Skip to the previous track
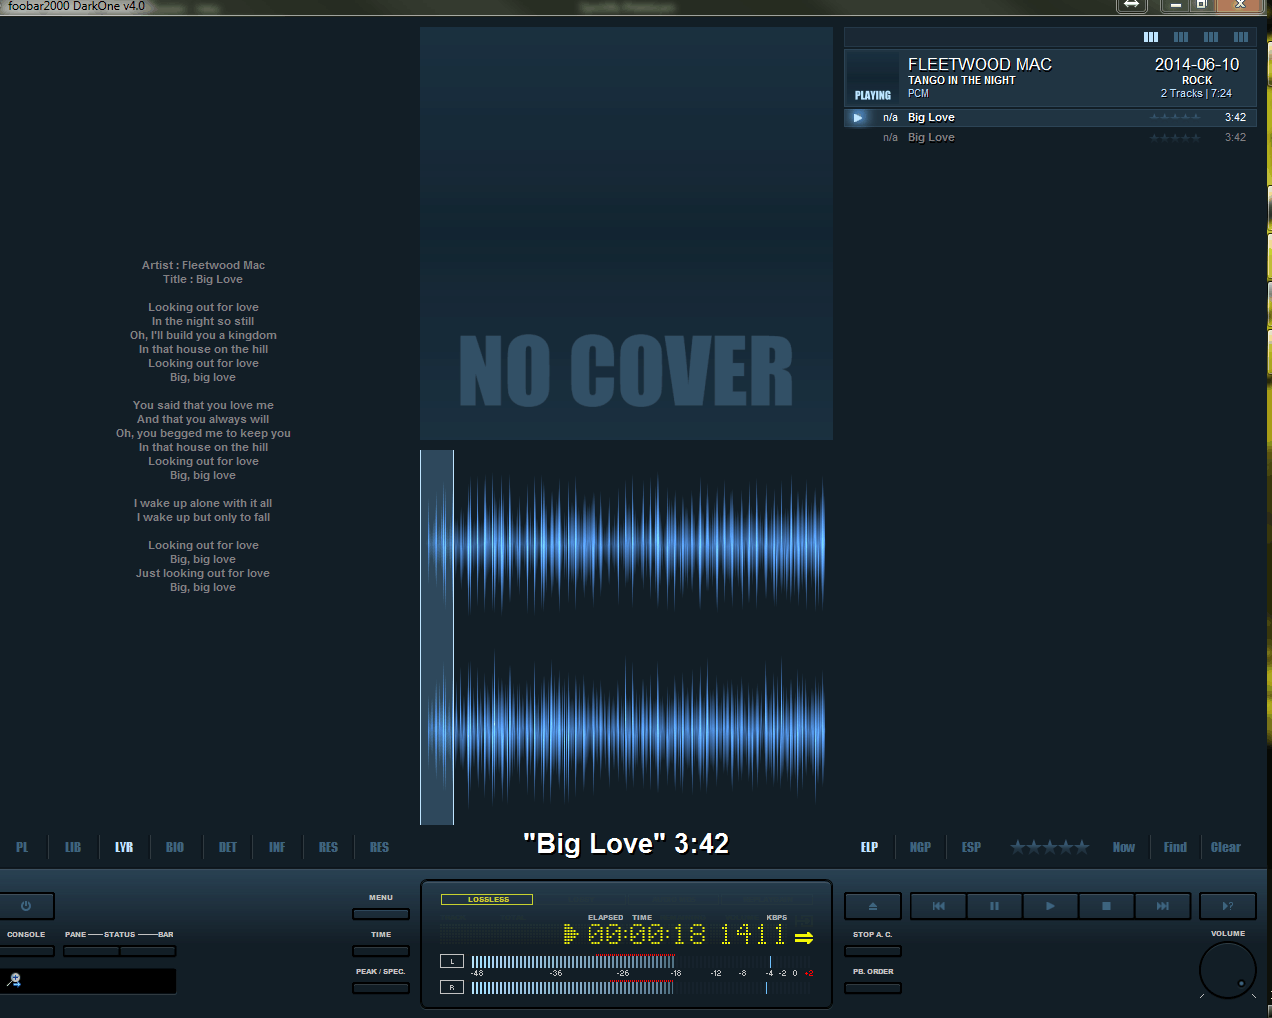 938,906
